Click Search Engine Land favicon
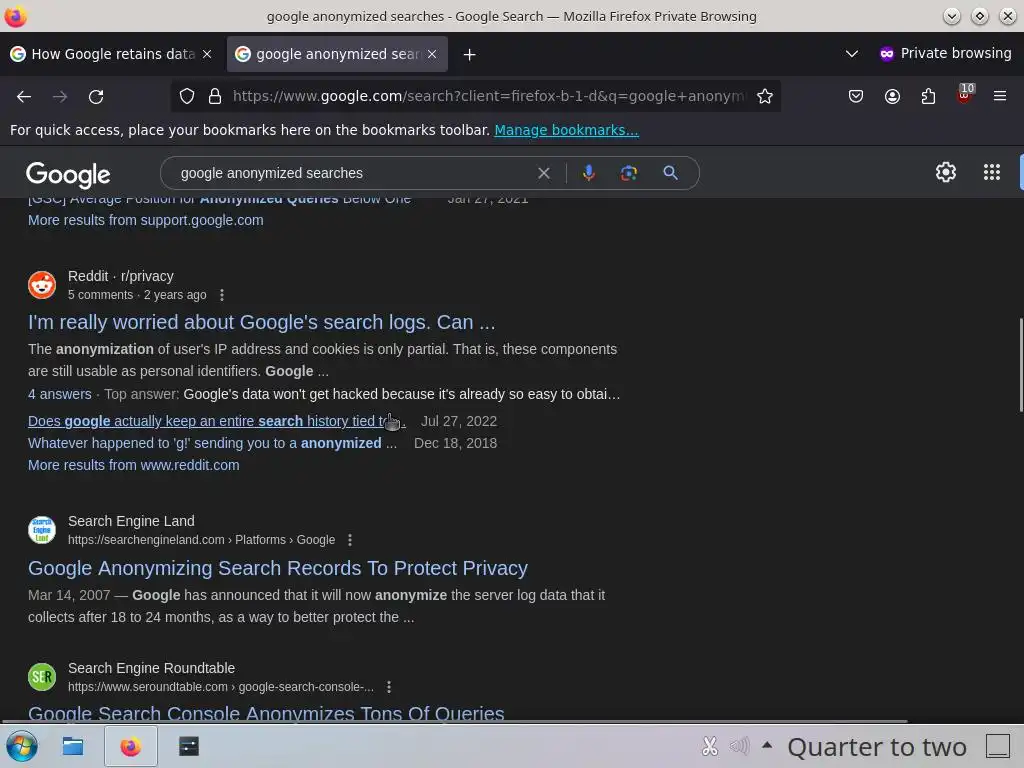Image resolution: width=1024 pixels, height=768 pixels. tap(42, 530)
